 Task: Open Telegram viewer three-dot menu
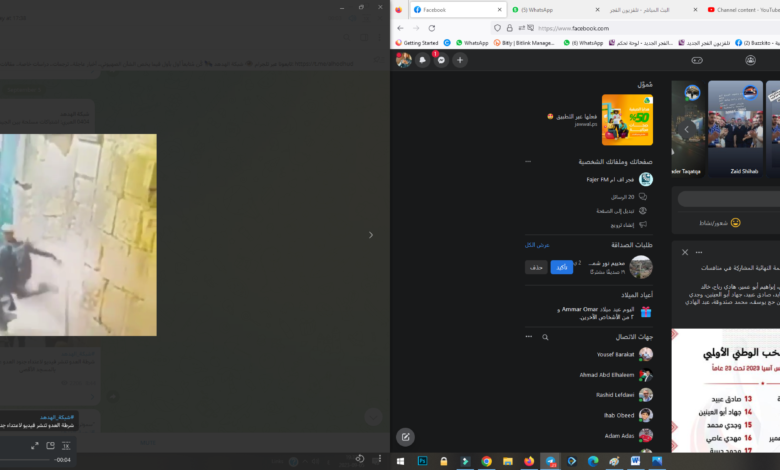tap(380, 459)
